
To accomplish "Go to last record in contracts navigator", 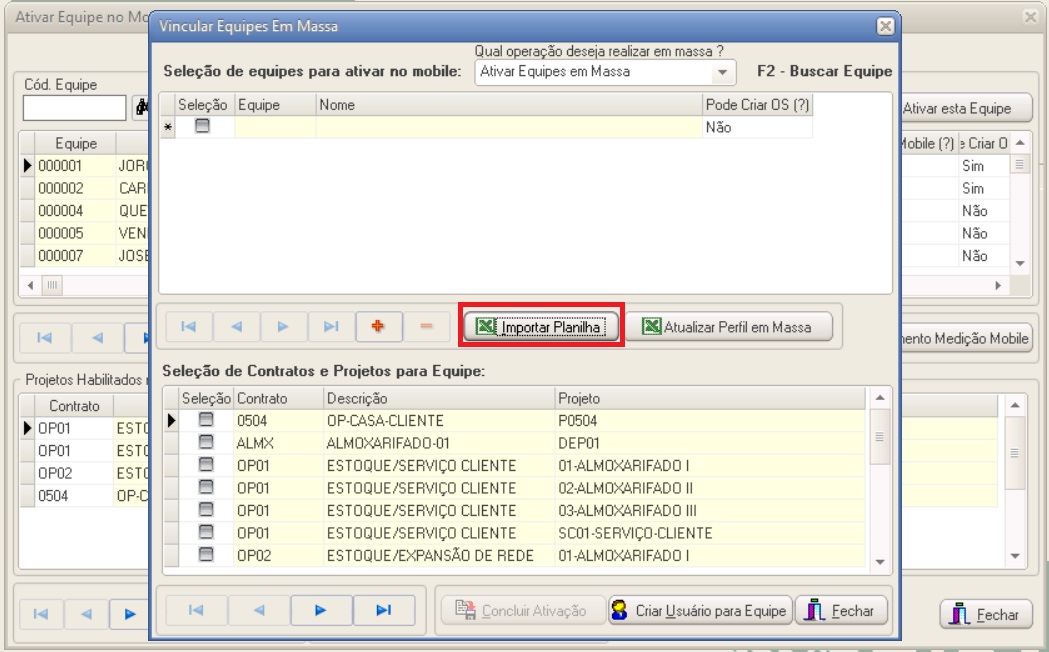I will coord(385,610).
